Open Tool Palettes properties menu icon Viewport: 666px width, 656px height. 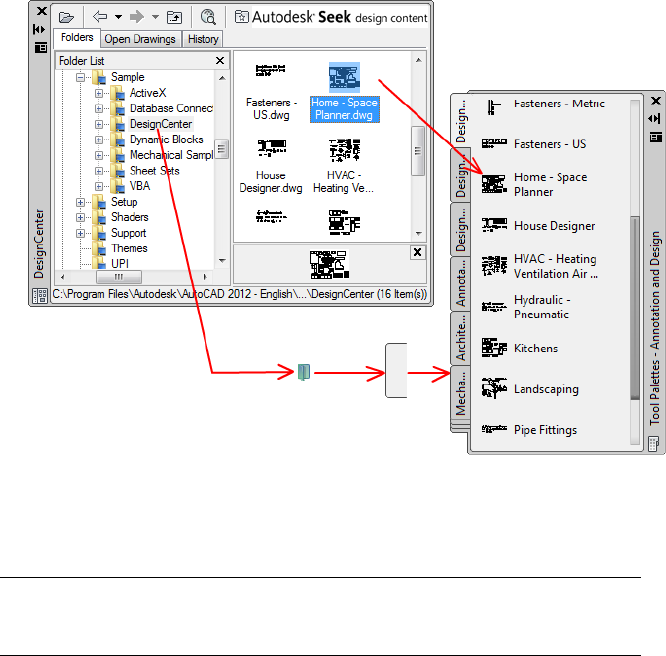click(x=656, y=137)
